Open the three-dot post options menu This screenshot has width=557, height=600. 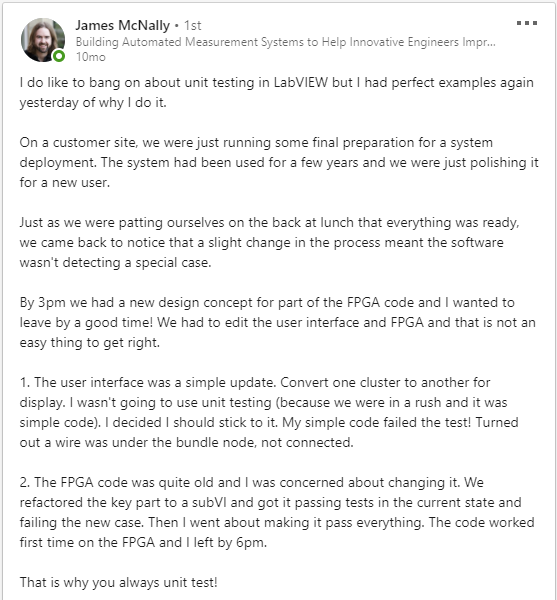tap(527, 23)
